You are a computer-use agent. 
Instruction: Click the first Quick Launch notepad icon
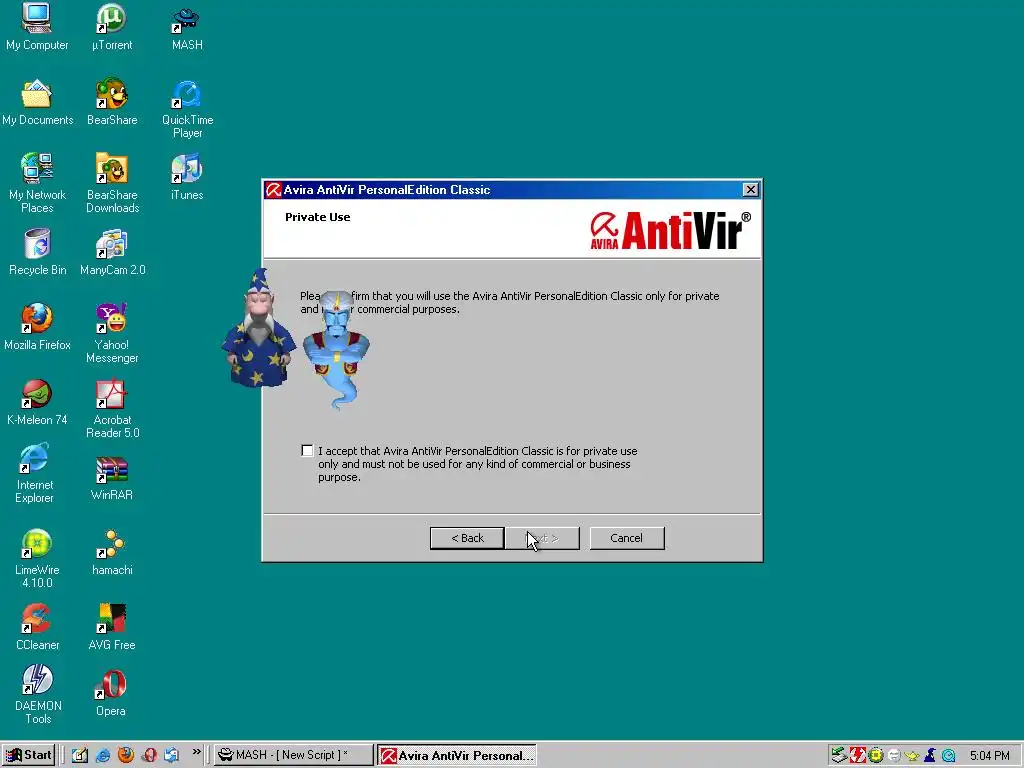pyautogui.click(x=80, y=755)
